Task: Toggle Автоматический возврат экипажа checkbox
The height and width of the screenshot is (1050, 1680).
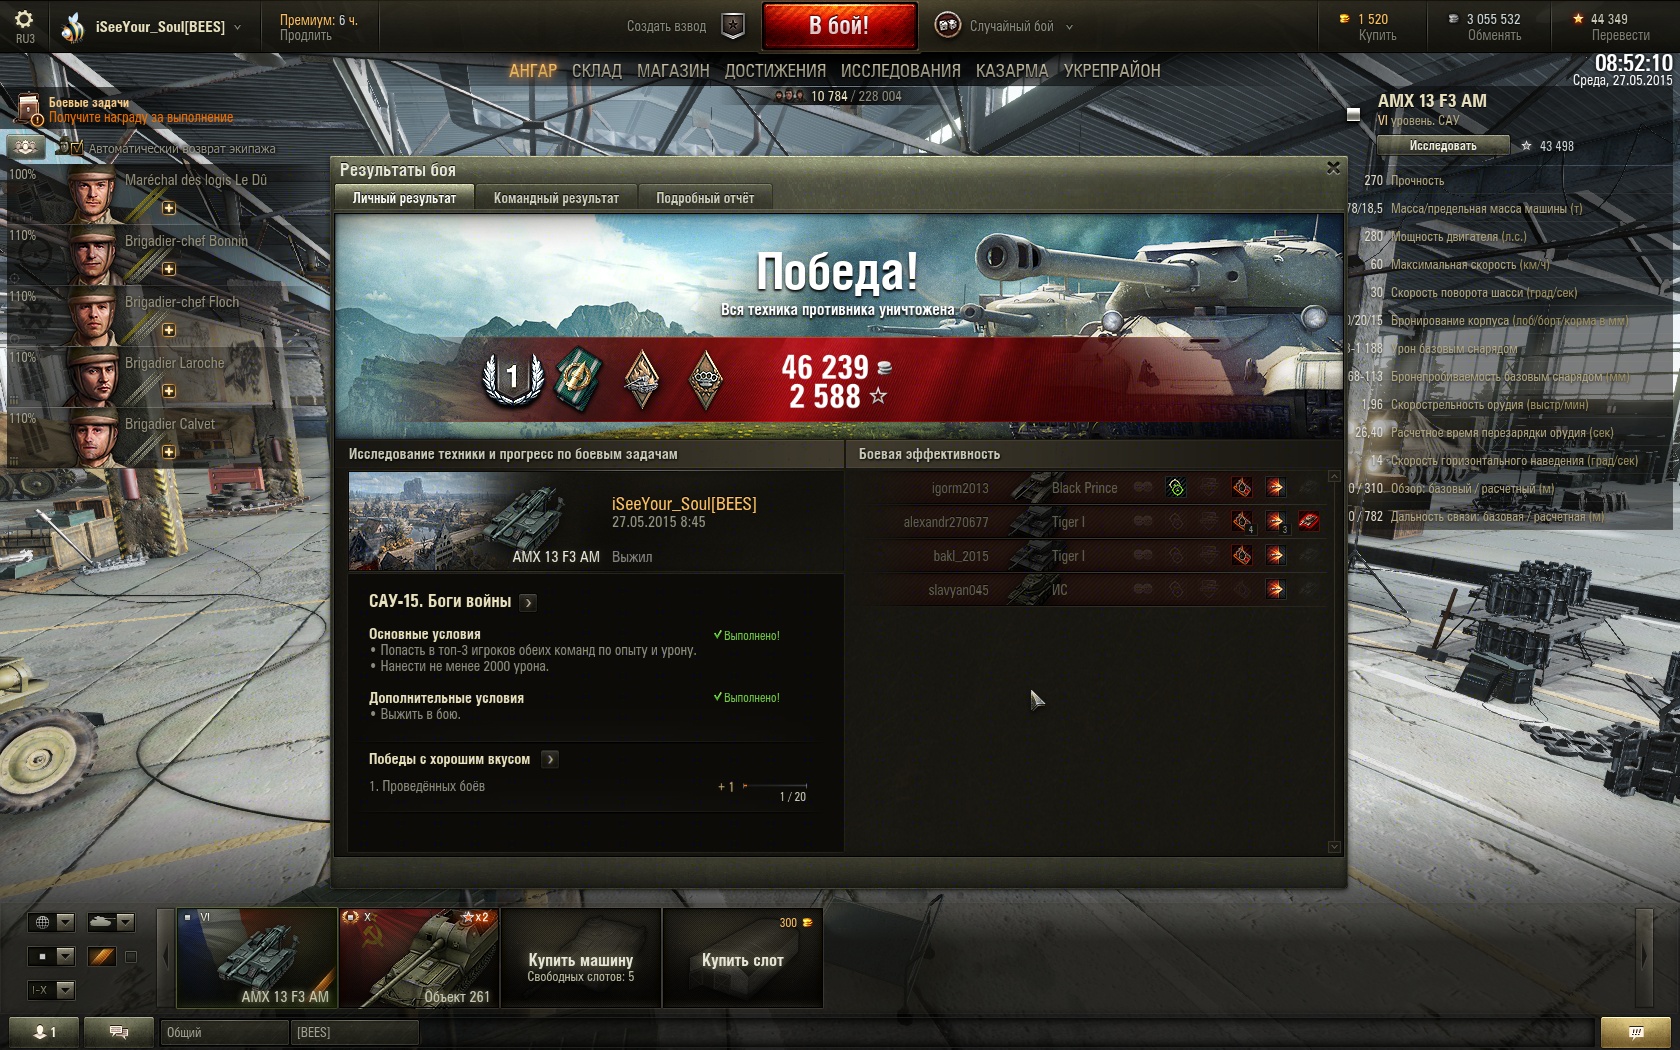Action: tap(77, 148)
